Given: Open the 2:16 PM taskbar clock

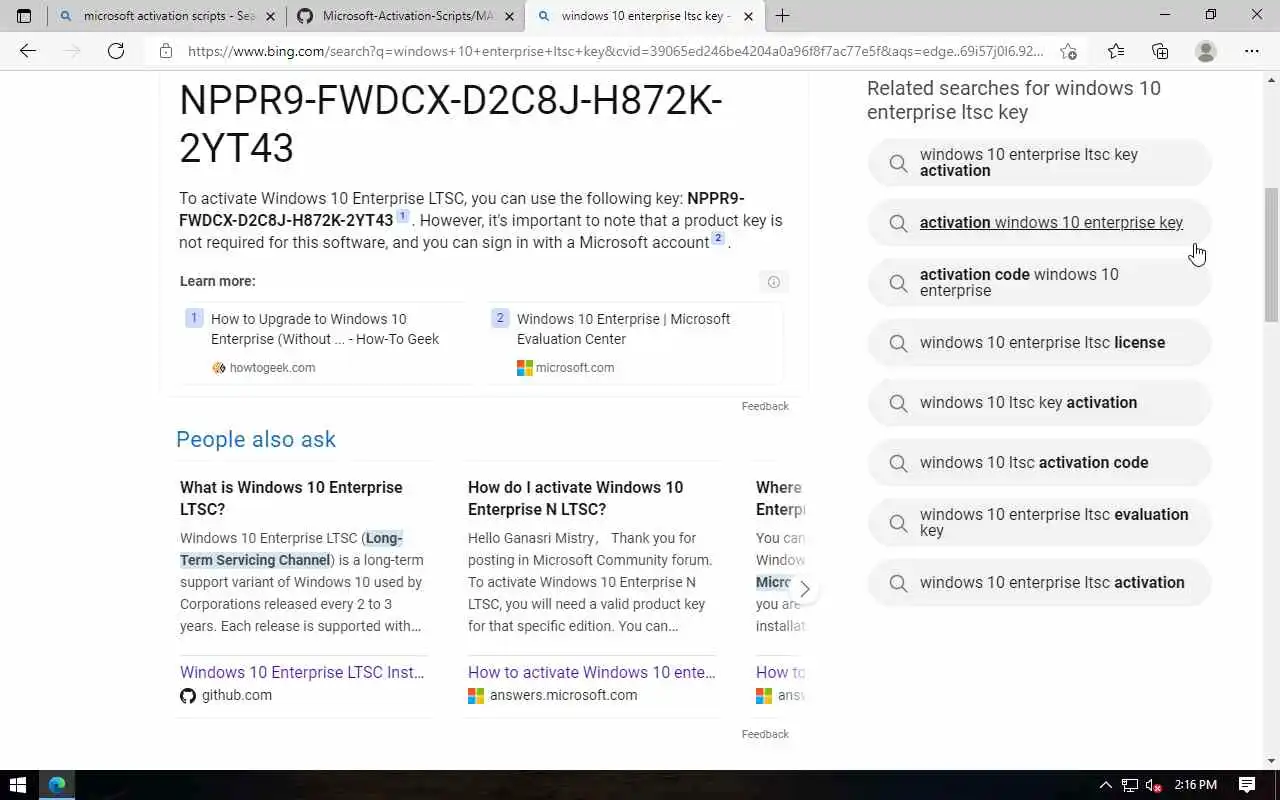Looking at the screenshot, I should pos(1195,785).
